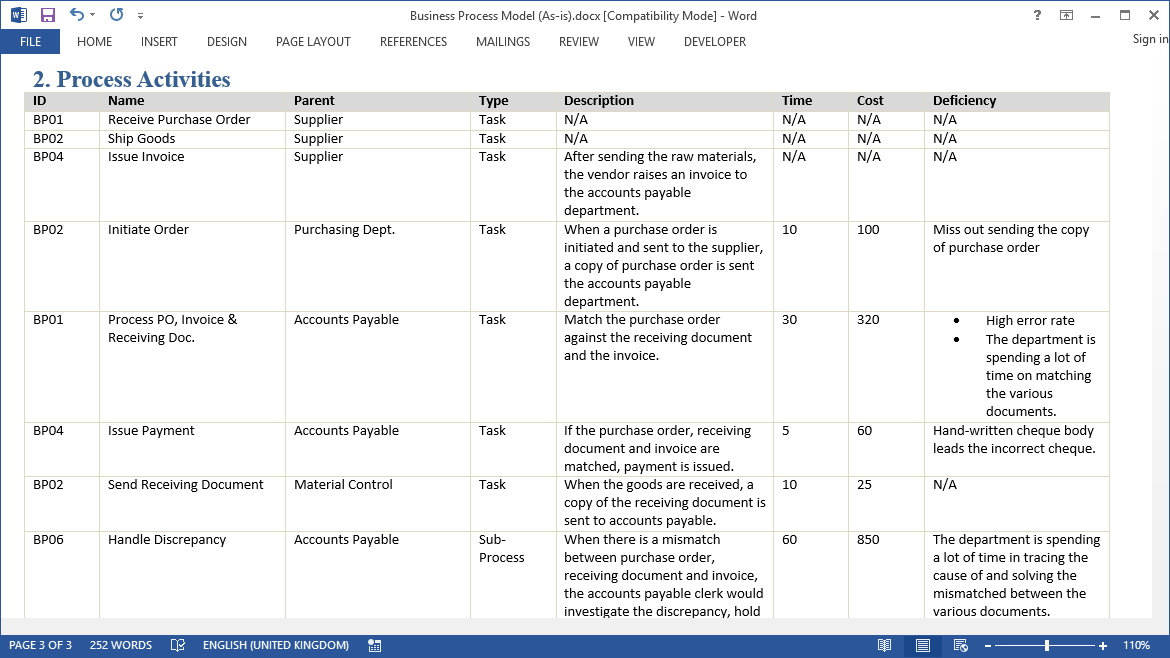1170x658 pixels.
Task: Switch to the MAILINGS tab
Action: pos(503,42)
